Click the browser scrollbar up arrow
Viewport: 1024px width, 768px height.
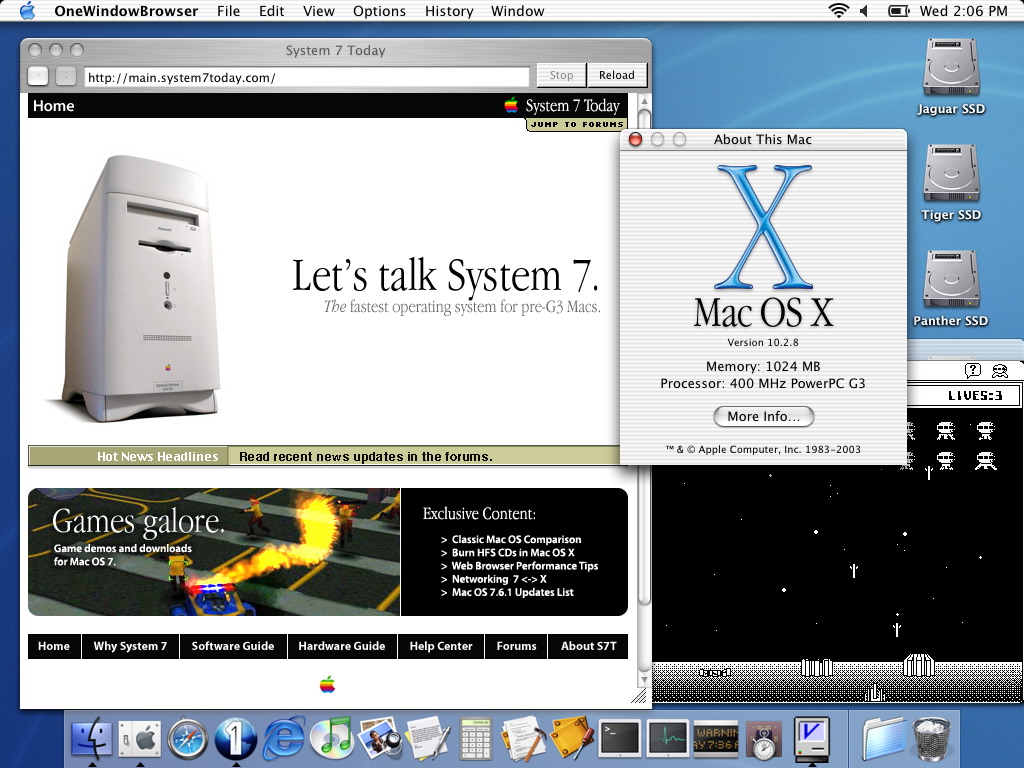(x=644, y=101)
